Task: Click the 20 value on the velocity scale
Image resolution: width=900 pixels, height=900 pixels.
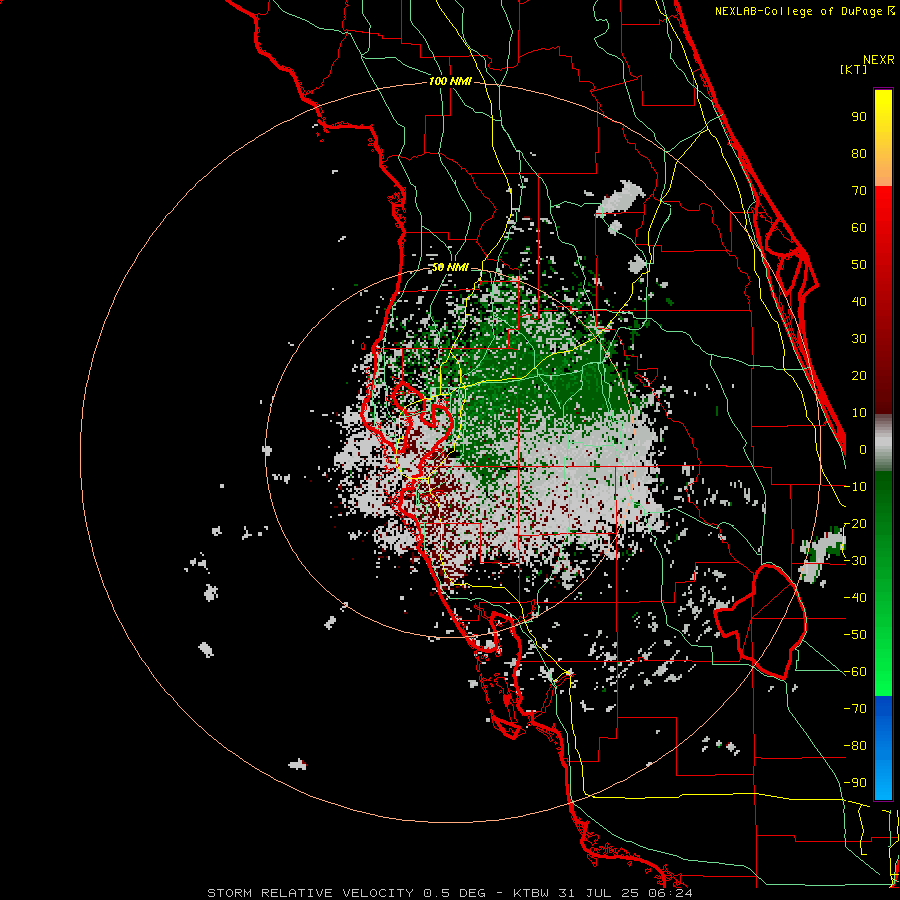Action: (x=859, y=376)
